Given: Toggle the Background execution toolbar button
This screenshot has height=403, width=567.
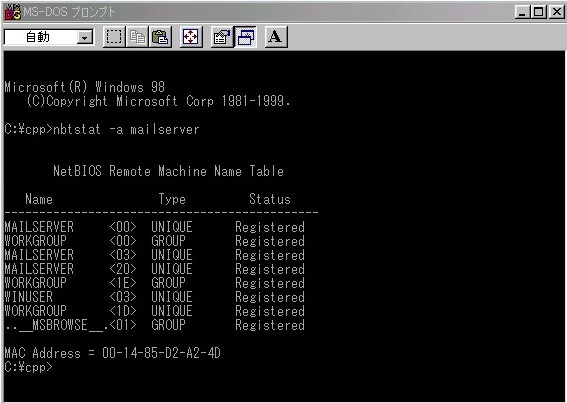Looking at the screenshot, I should pos(246,37).
